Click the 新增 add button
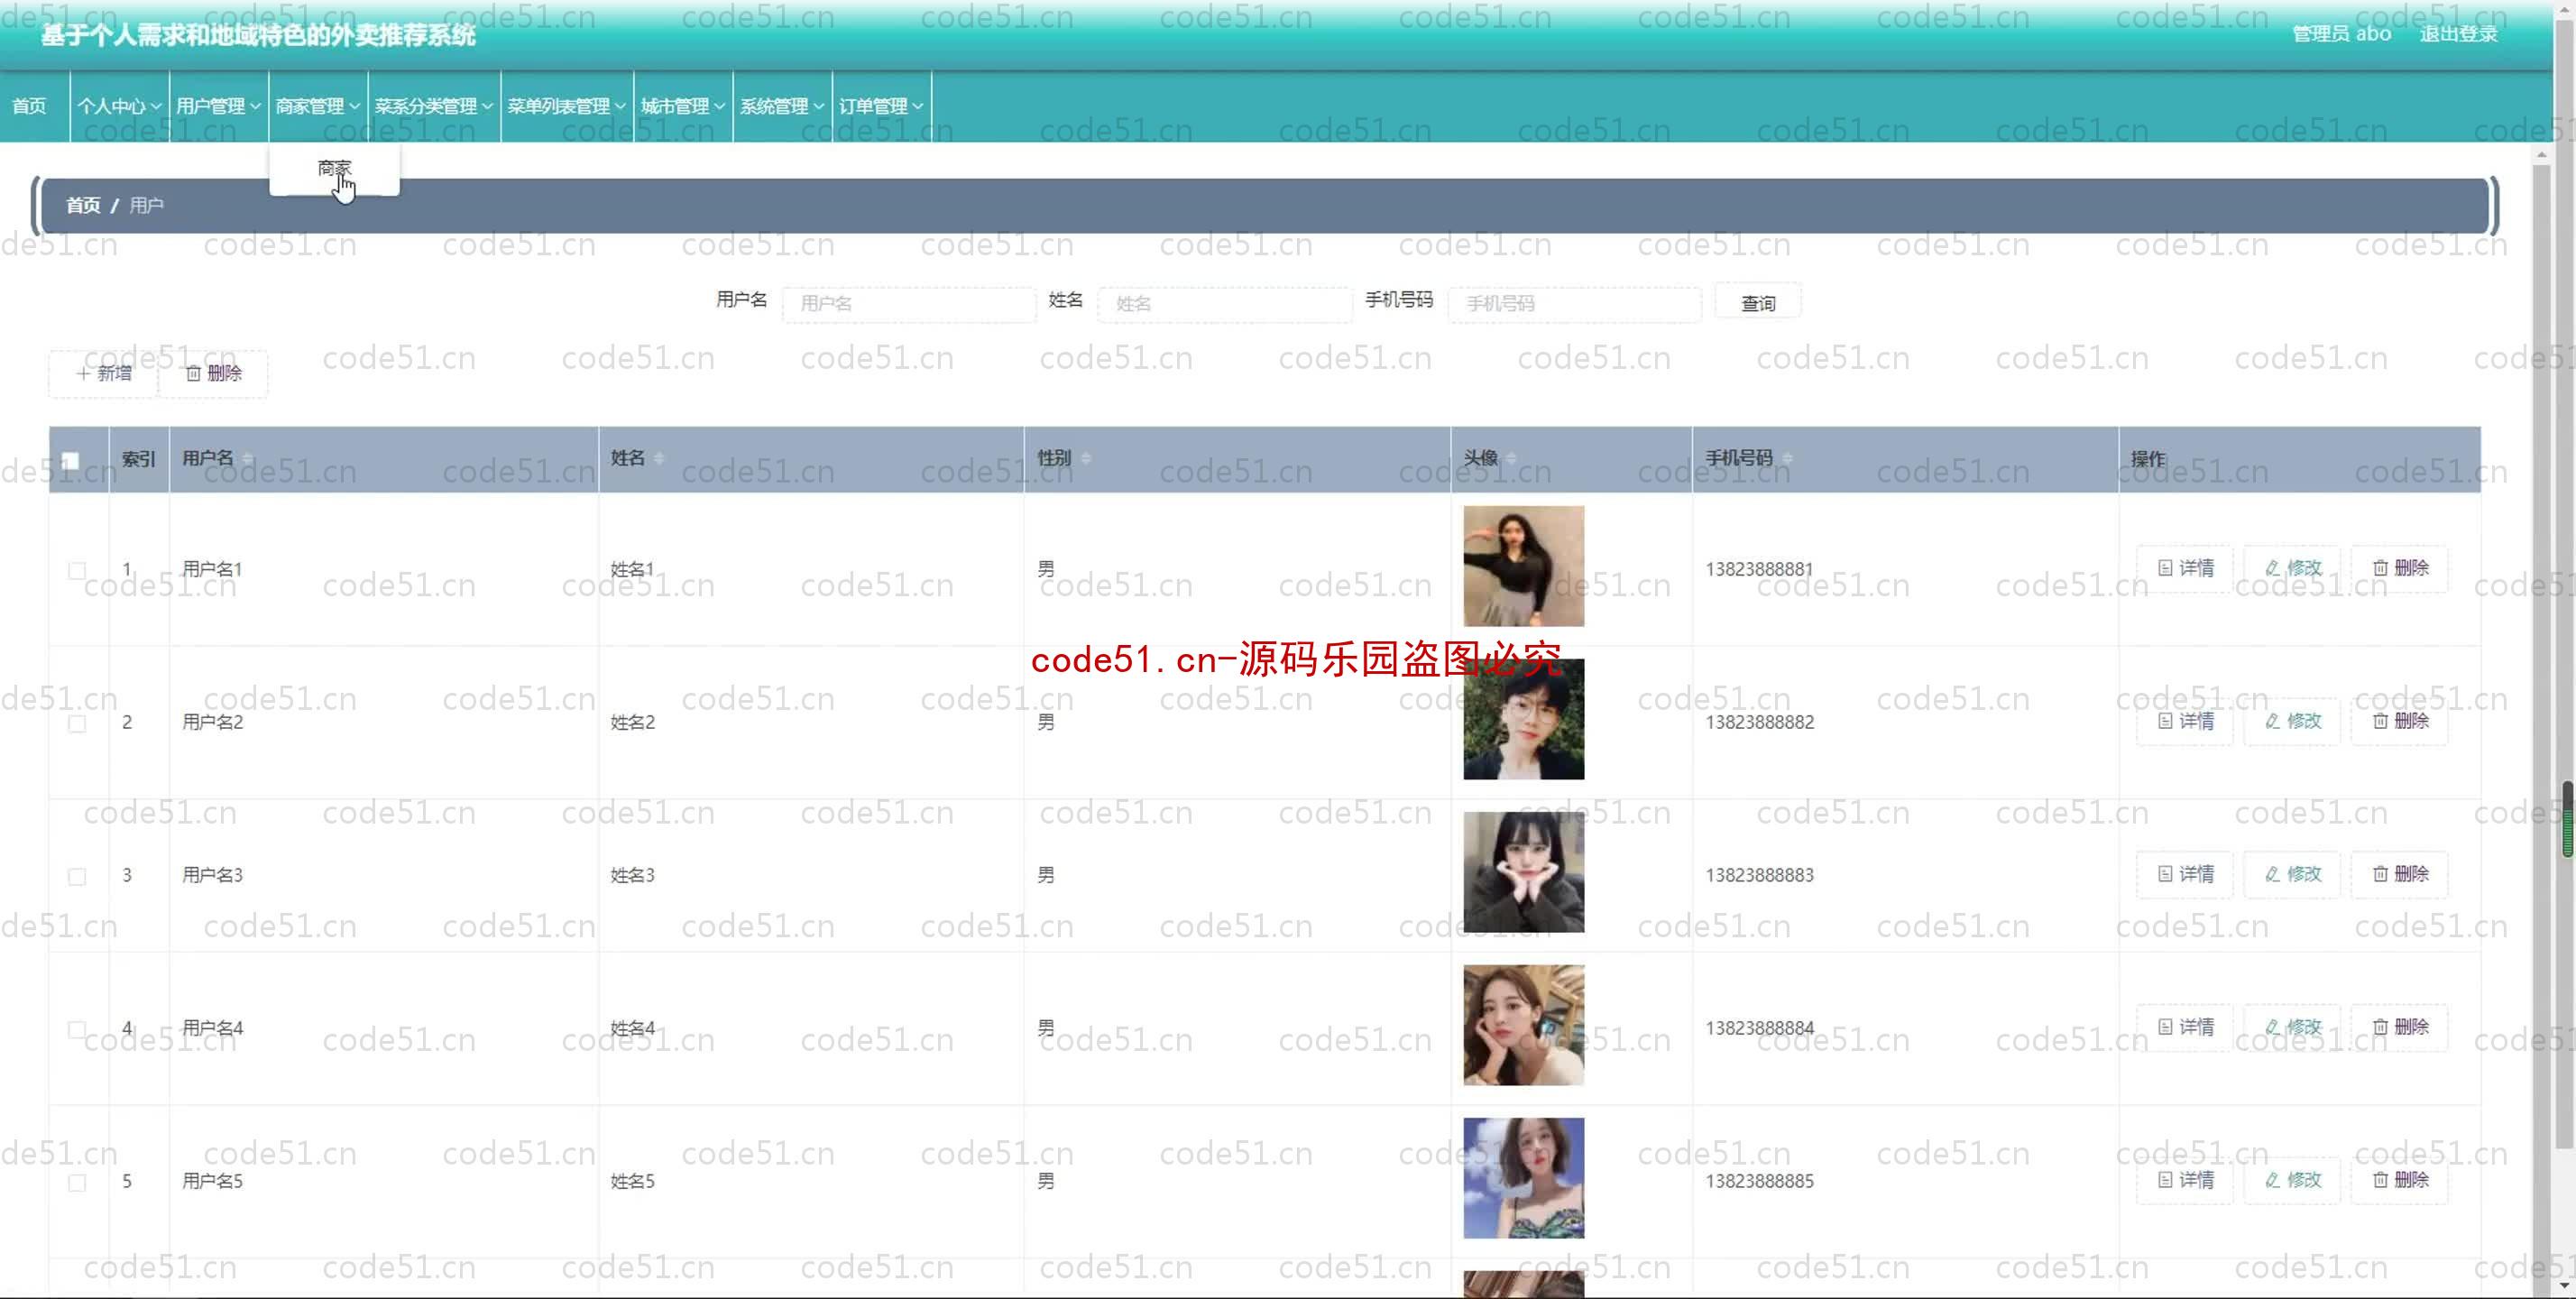Screen dimensions: 2576x1299 coord(104,373)
